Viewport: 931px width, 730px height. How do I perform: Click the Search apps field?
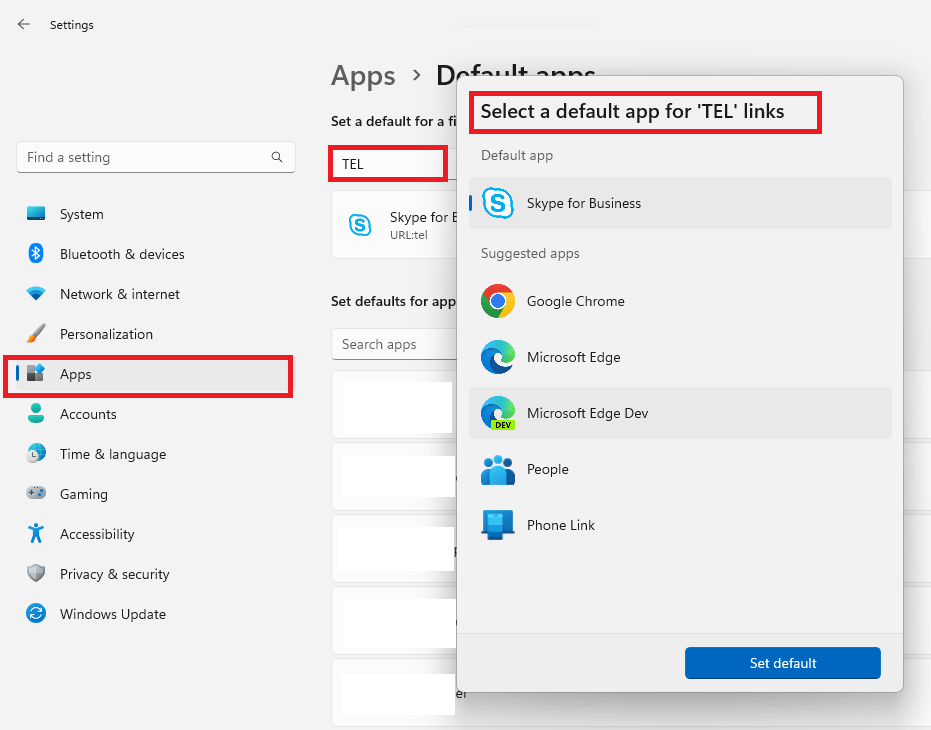394,345
